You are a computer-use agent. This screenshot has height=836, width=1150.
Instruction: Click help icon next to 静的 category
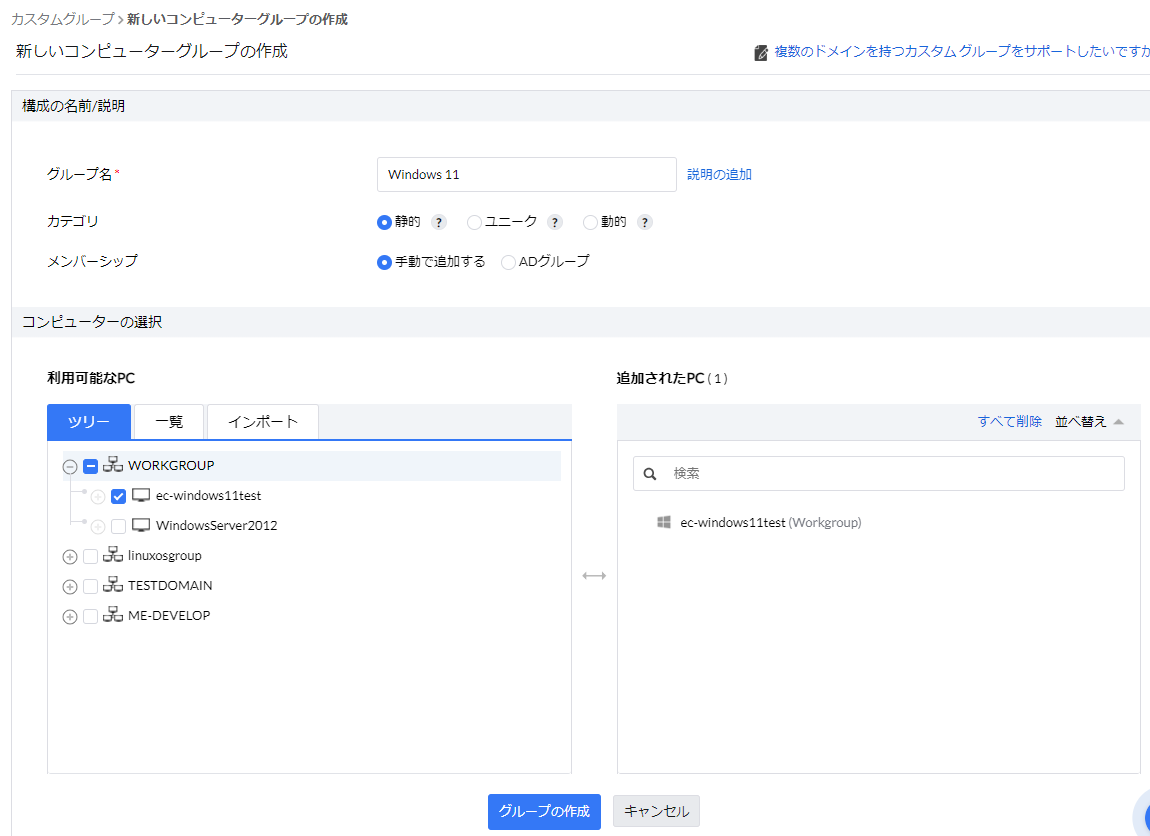tap(439, 222)
